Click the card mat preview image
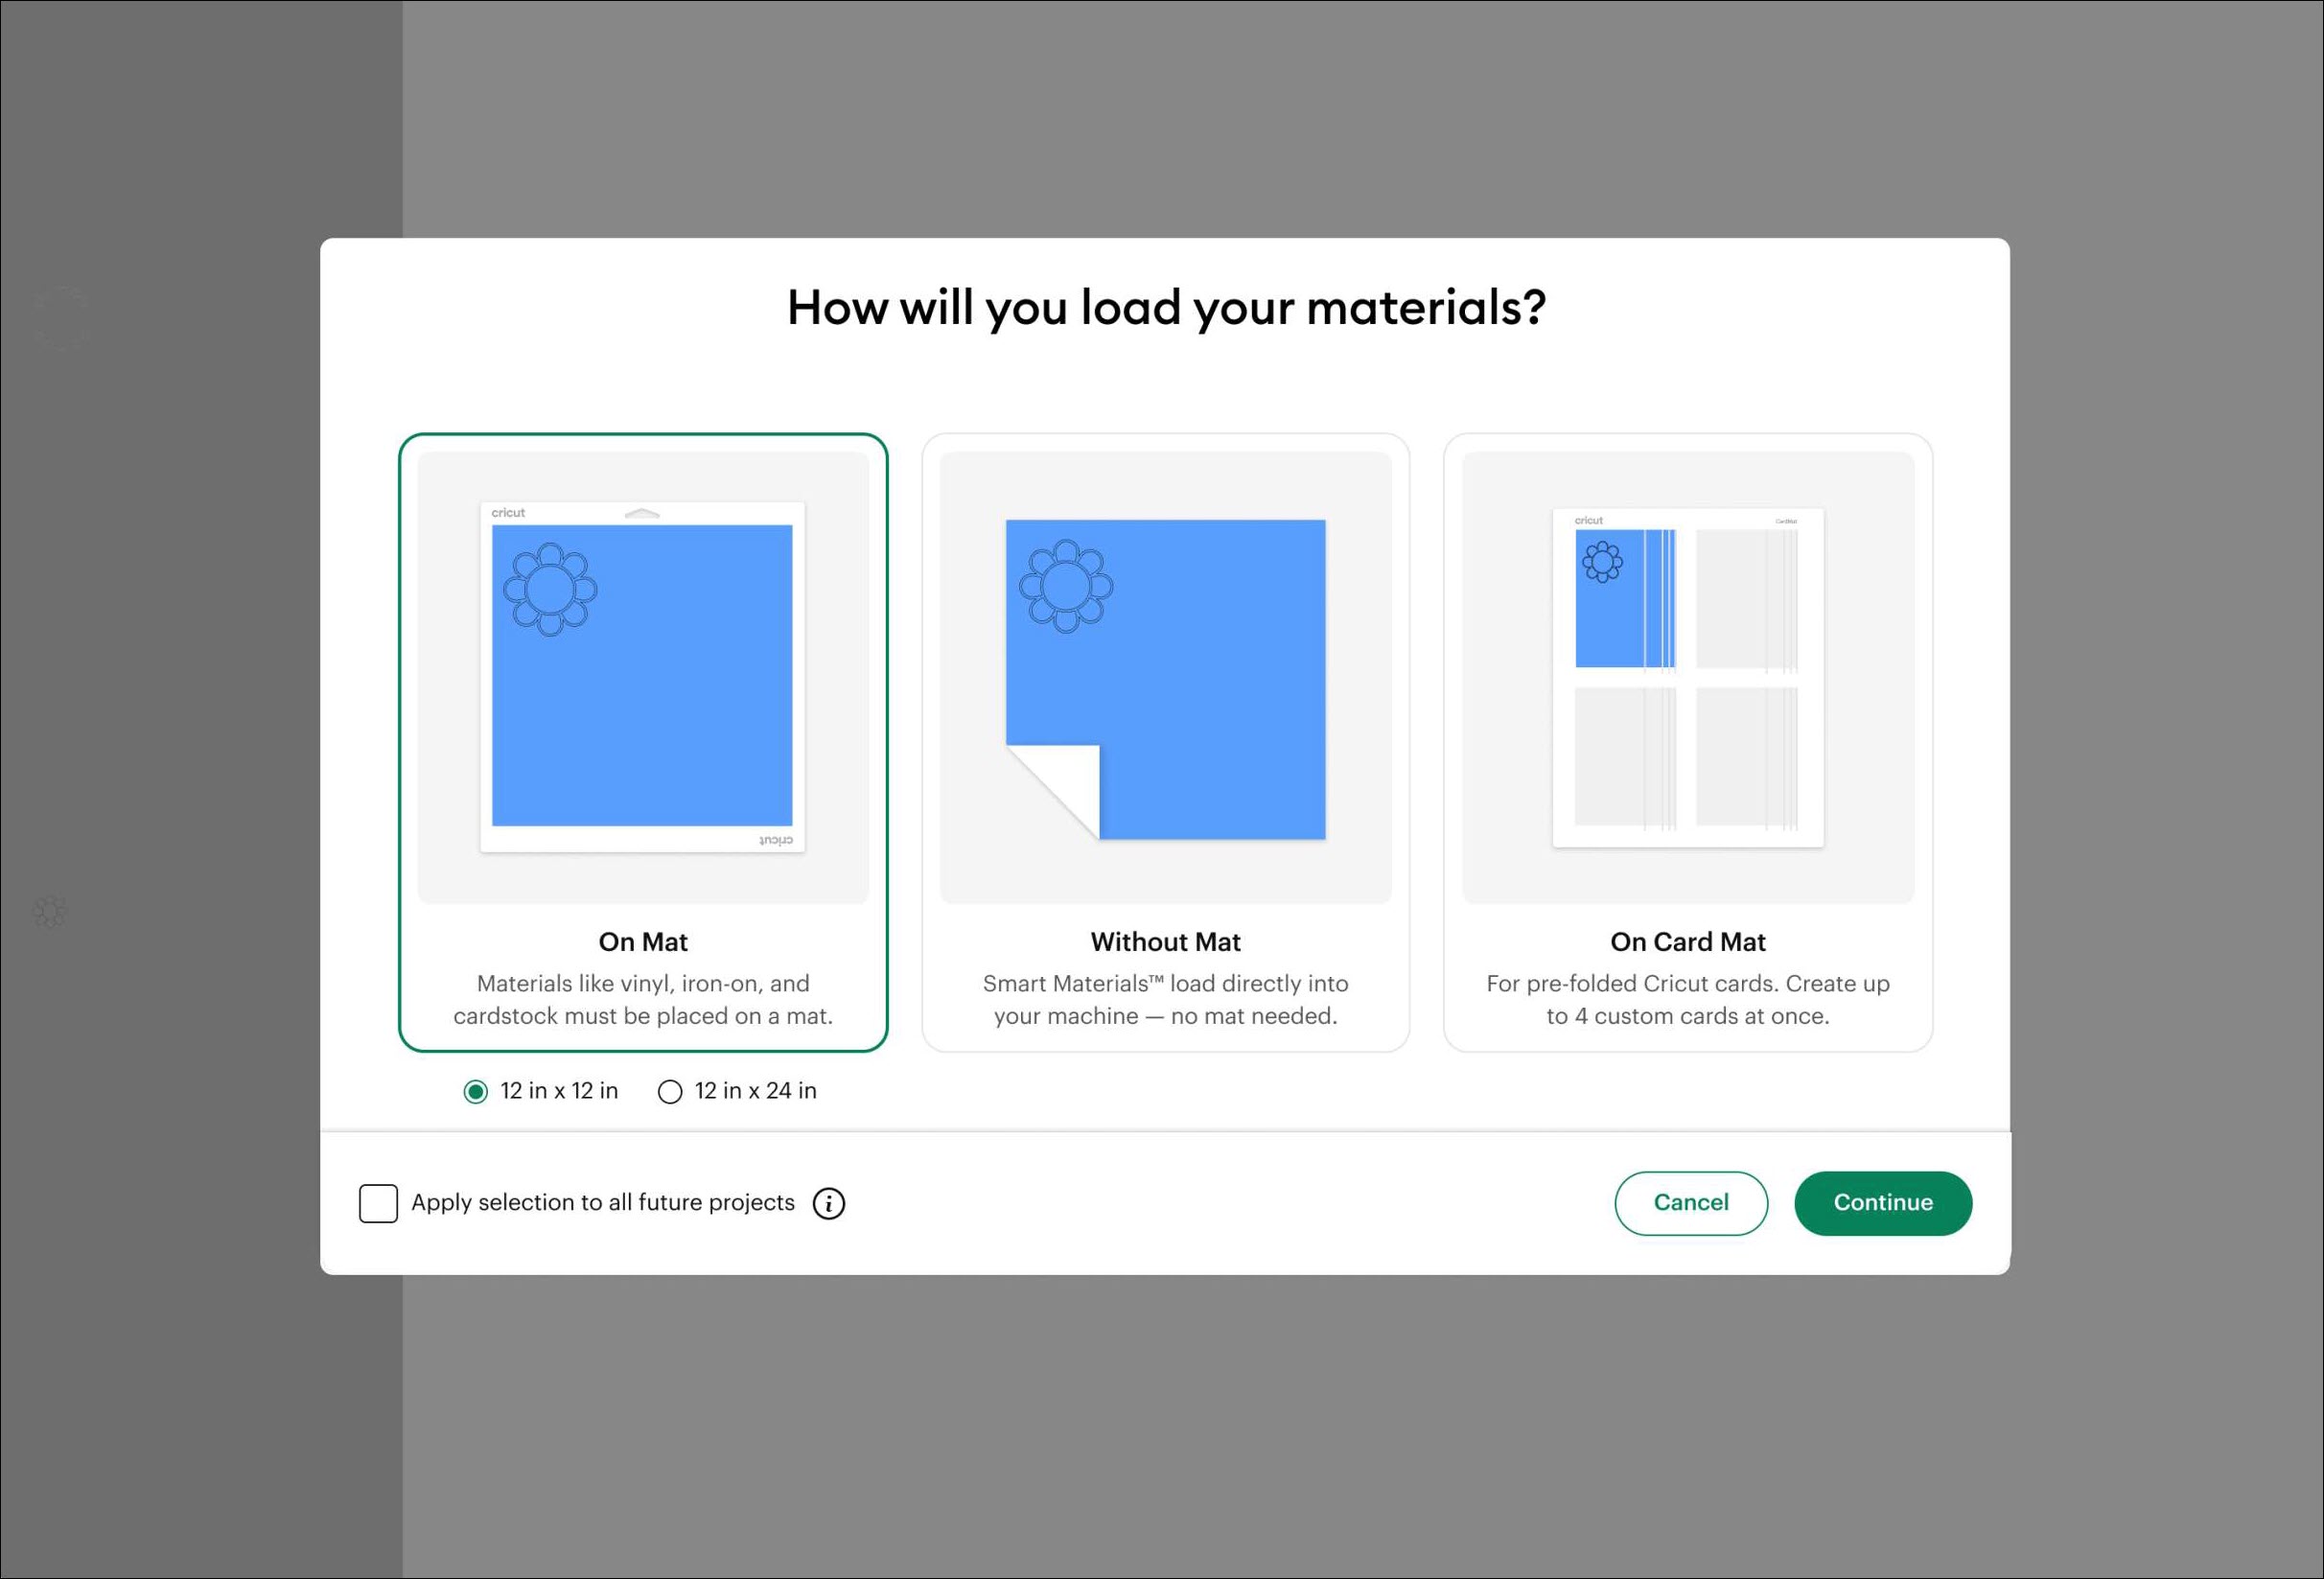Image resolution: width=2324 pixels, height=1579 pixels. pyautogui.click(x=1686, y=676)
